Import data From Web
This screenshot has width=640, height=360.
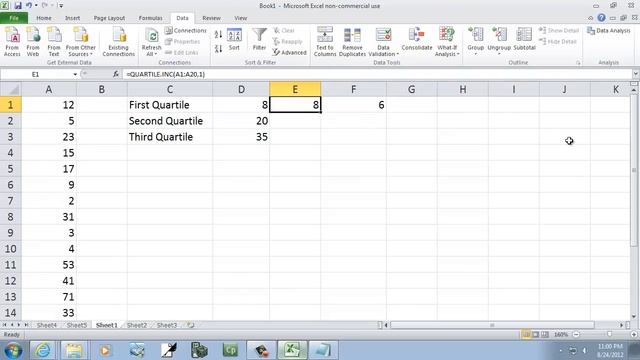pyautogui.click(x=33, y=42)
